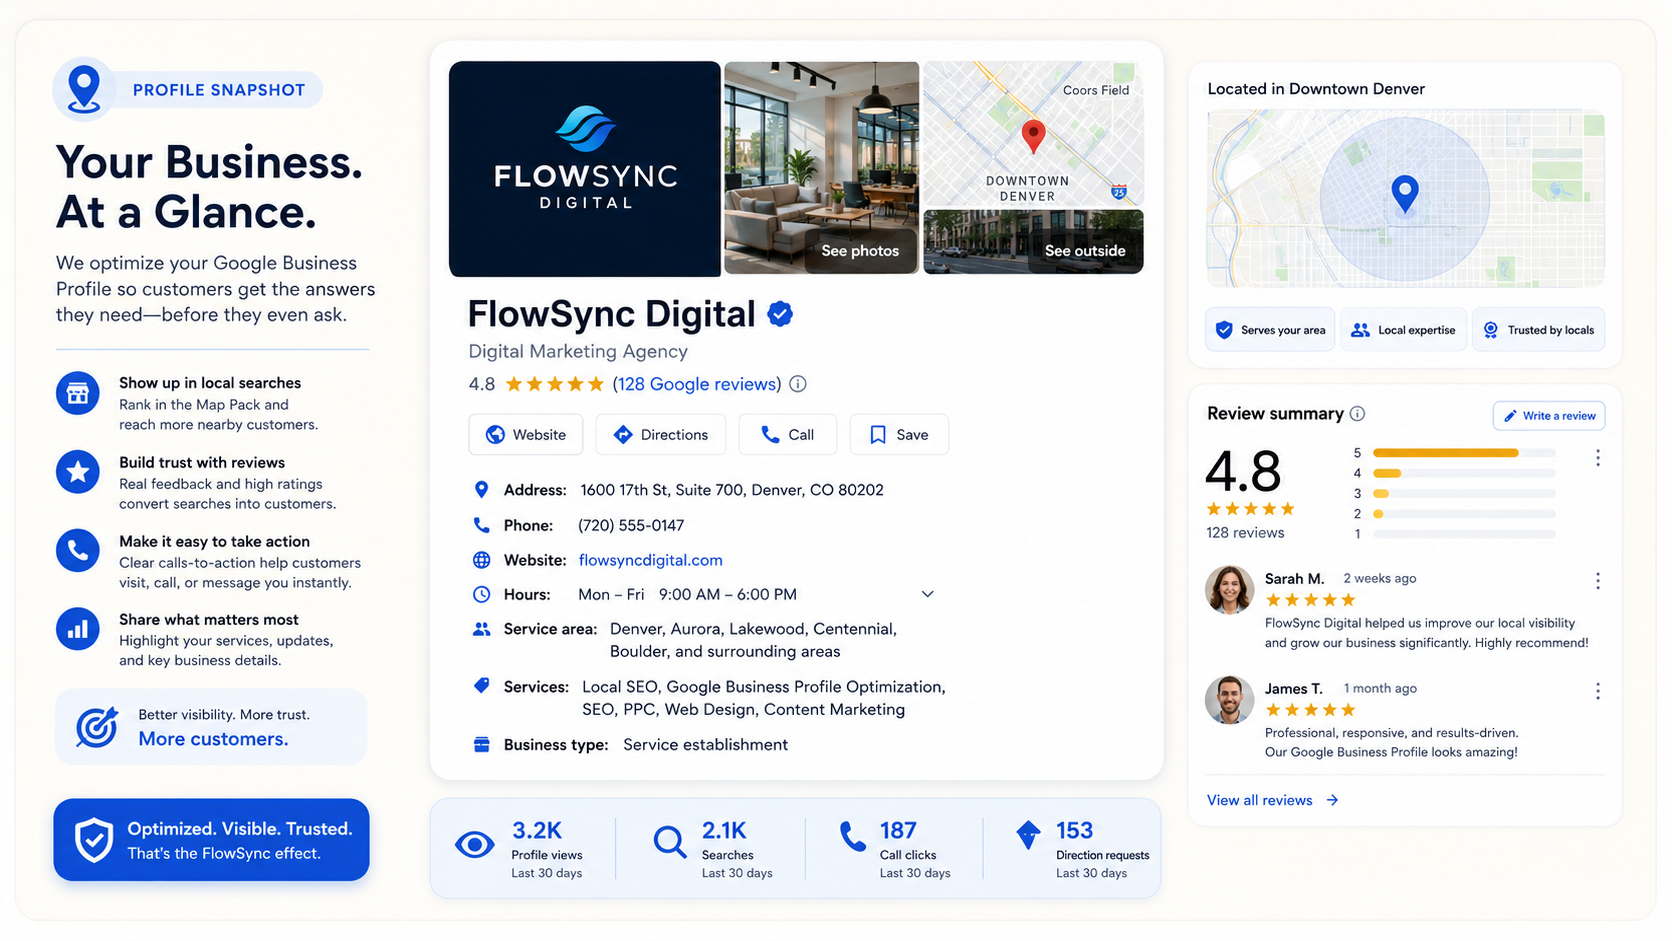Click the More customers. callout
The height and width of the screenshot is (941, 1672).
click(x=211, y=727)
